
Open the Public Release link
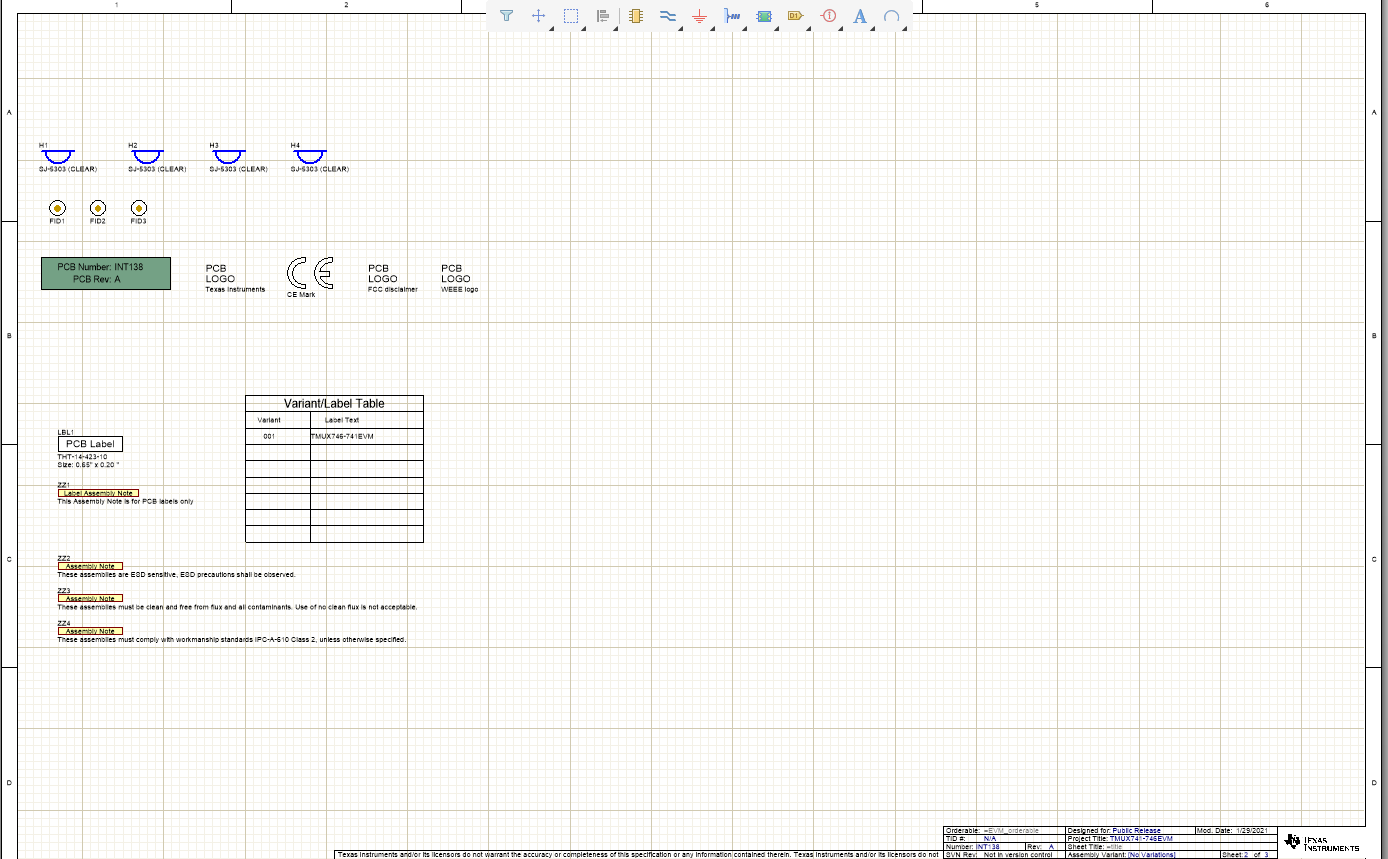1135,831
